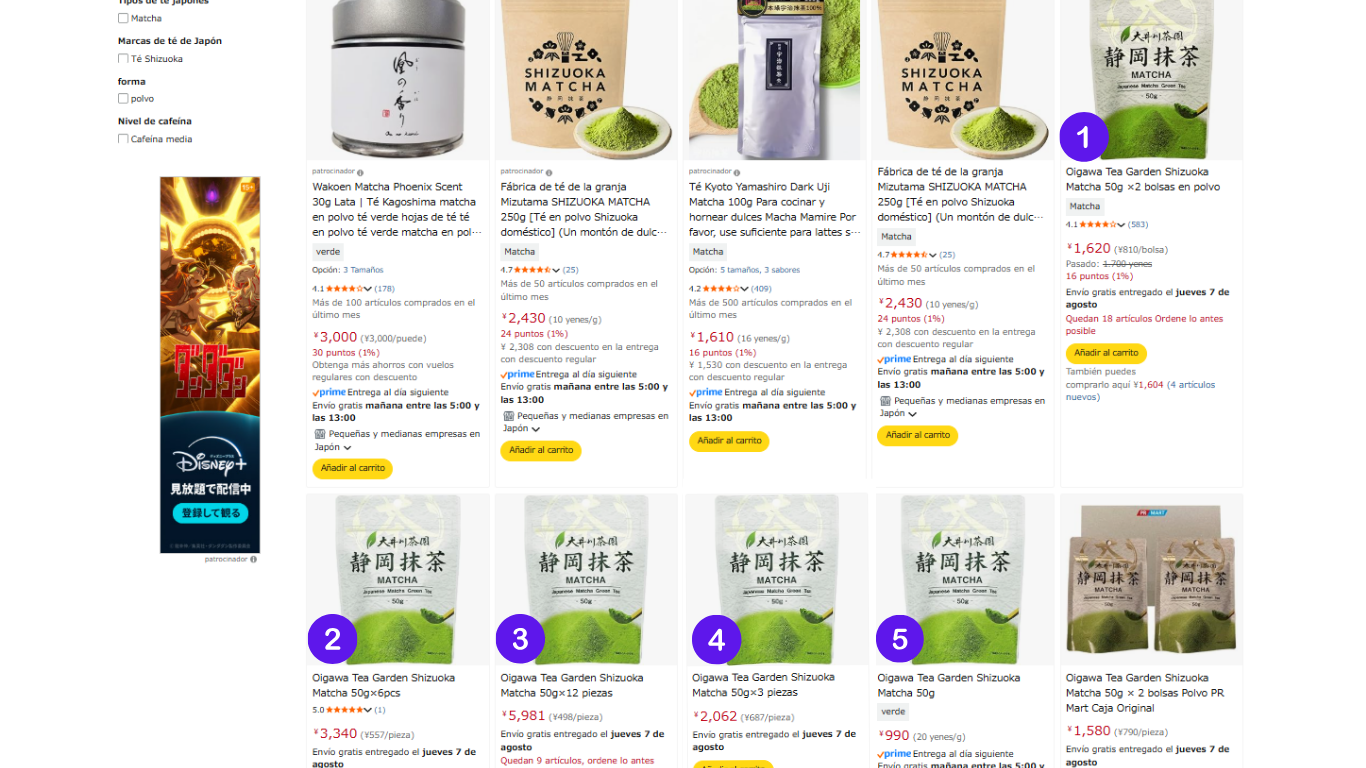1366x768 pixels.
Task: Click the purple number 3 marker
Action: [x=520, y=639]
